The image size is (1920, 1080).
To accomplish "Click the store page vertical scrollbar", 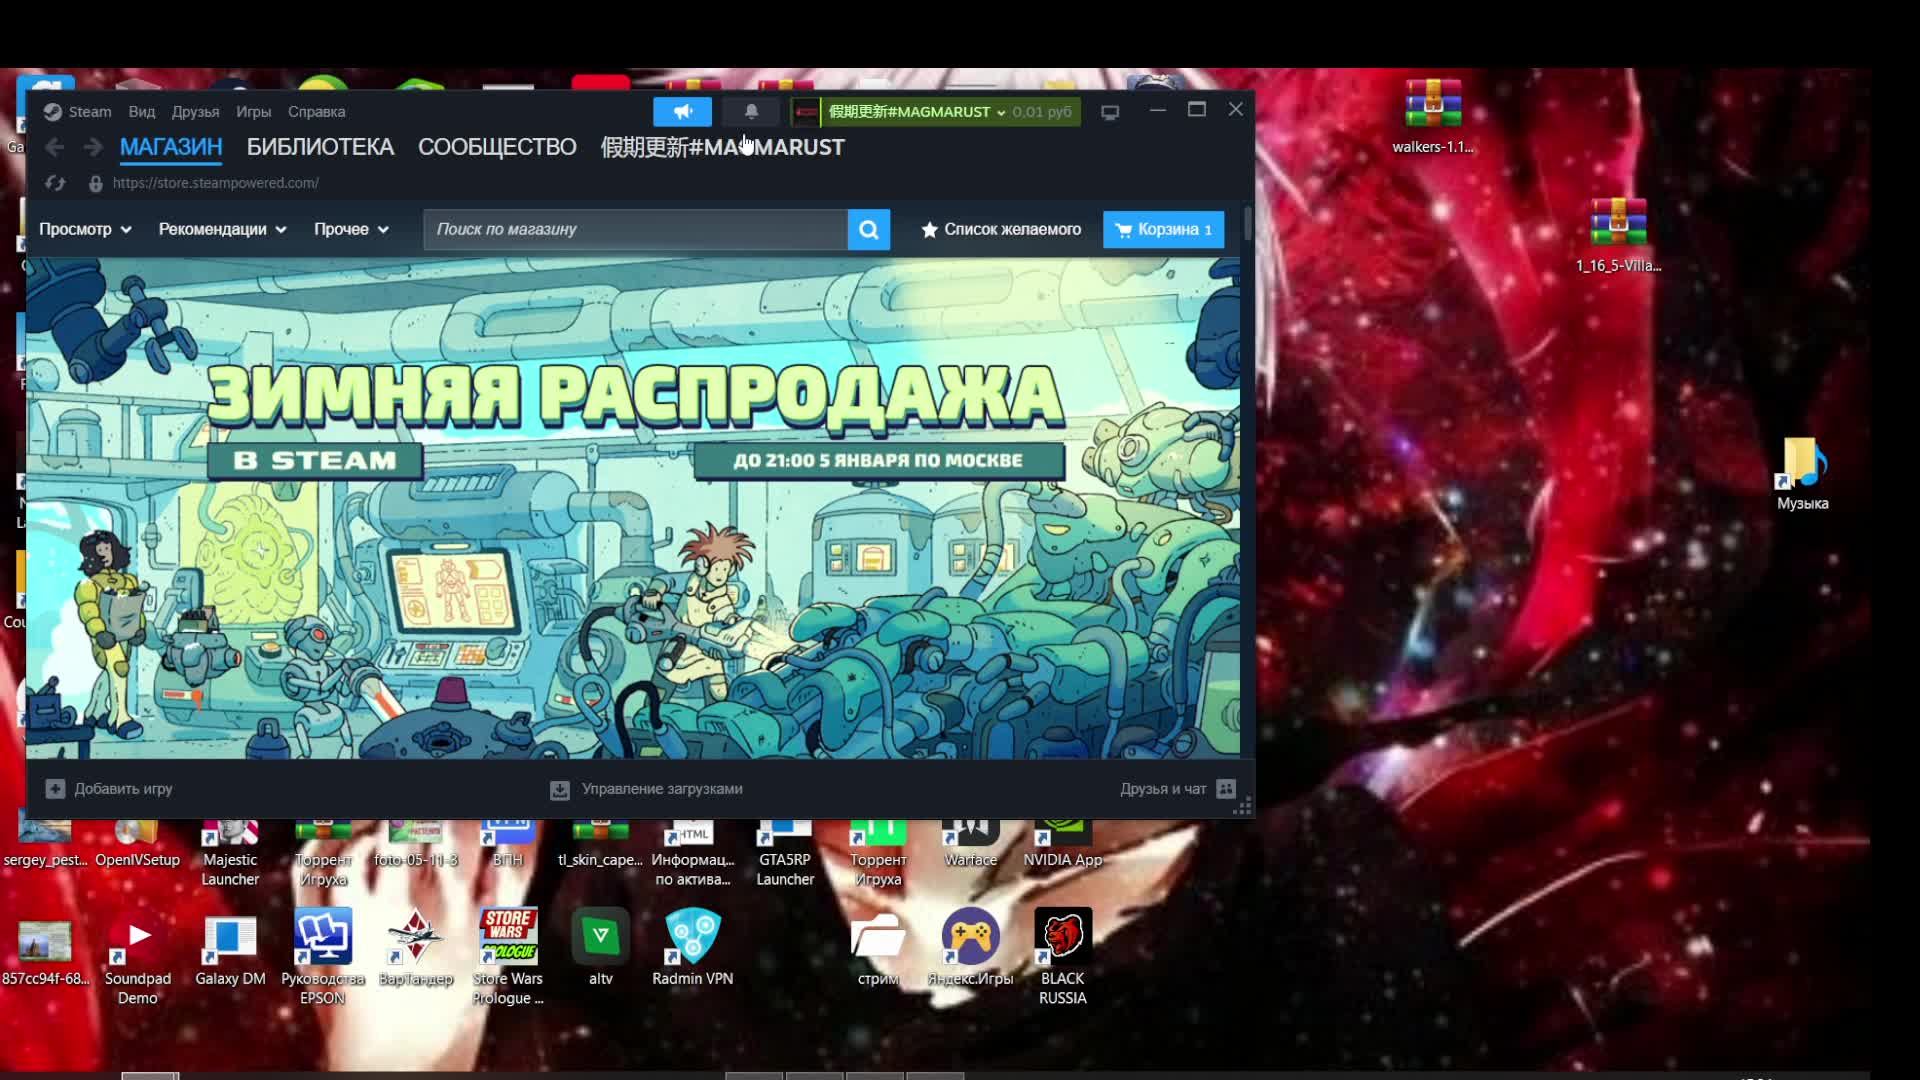I will pyautogui.click(x=1247, y=224).
